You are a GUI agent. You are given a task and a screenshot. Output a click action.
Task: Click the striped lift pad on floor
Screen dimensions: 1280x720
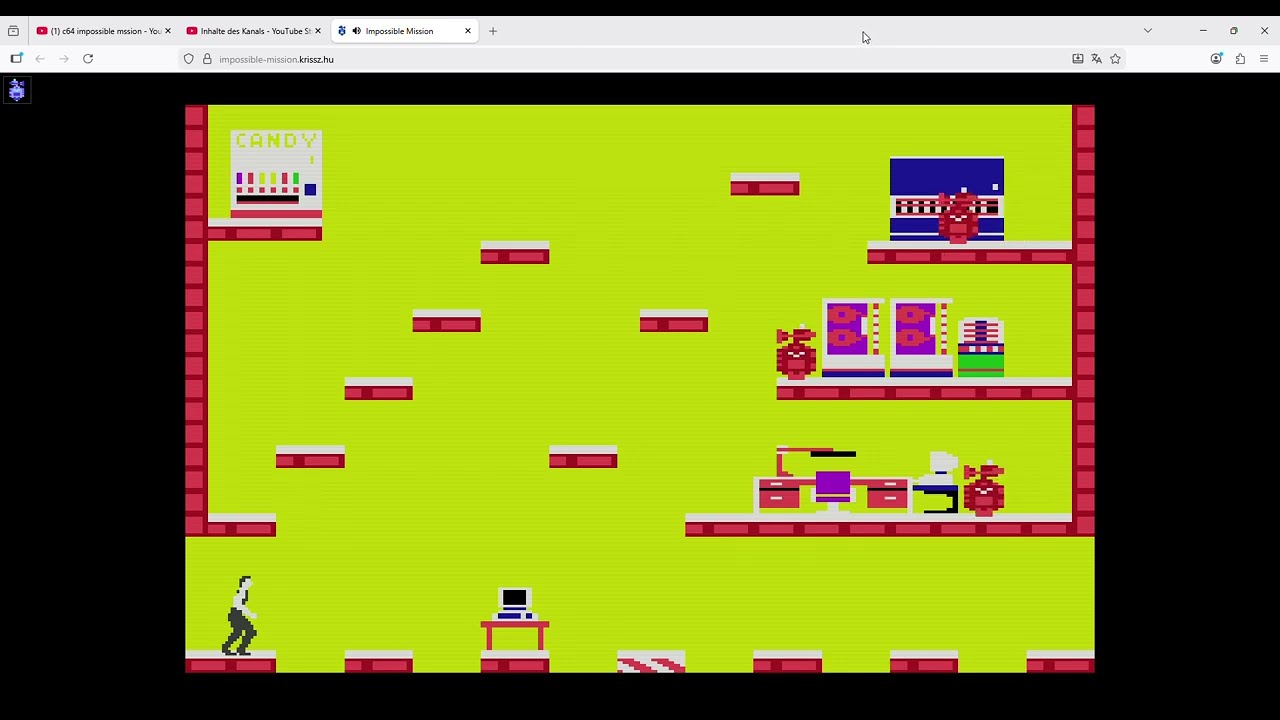click(x=651, y=663)
